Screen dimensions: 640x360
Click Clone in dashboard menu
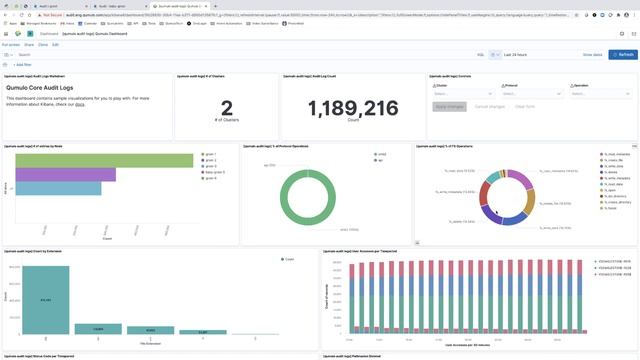pos(43,45)
